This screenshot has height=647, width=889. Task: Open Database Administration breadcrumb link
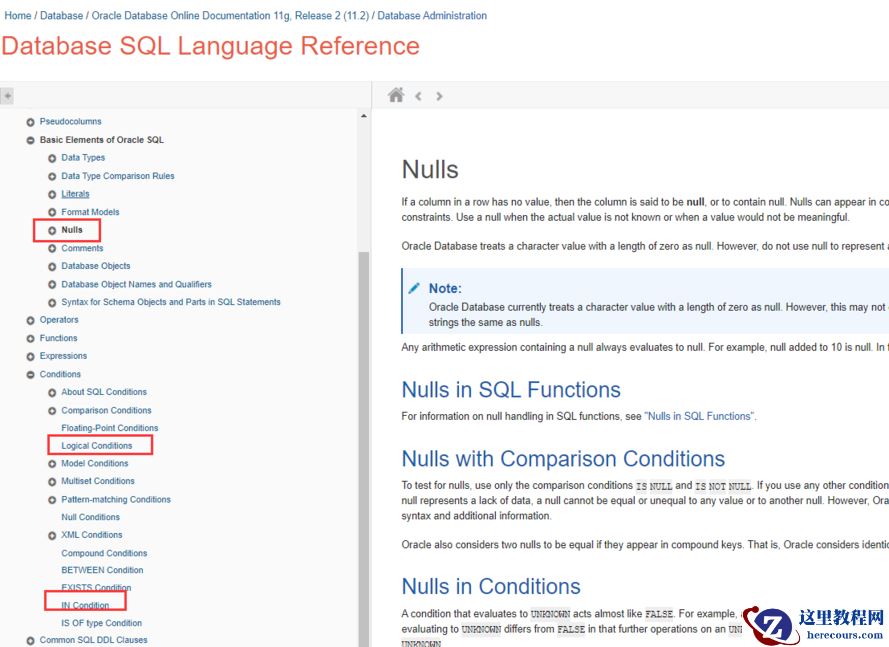[x=432, y=16]
